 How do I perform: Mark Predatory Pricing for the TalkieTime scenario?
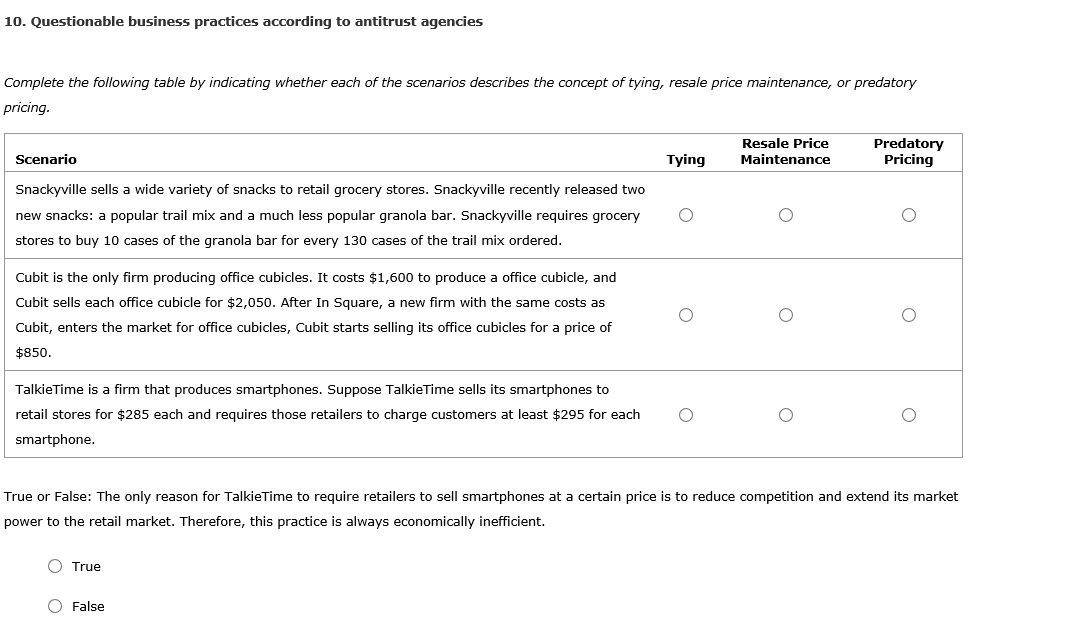coord(908,415)
